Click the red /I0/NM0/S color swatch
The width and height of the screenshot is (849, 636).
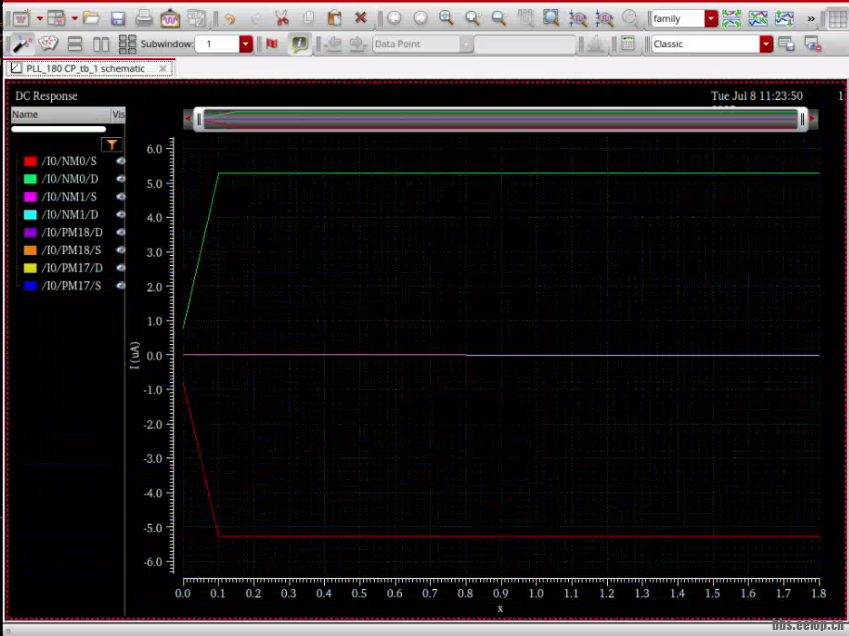[x=30, y=161]
